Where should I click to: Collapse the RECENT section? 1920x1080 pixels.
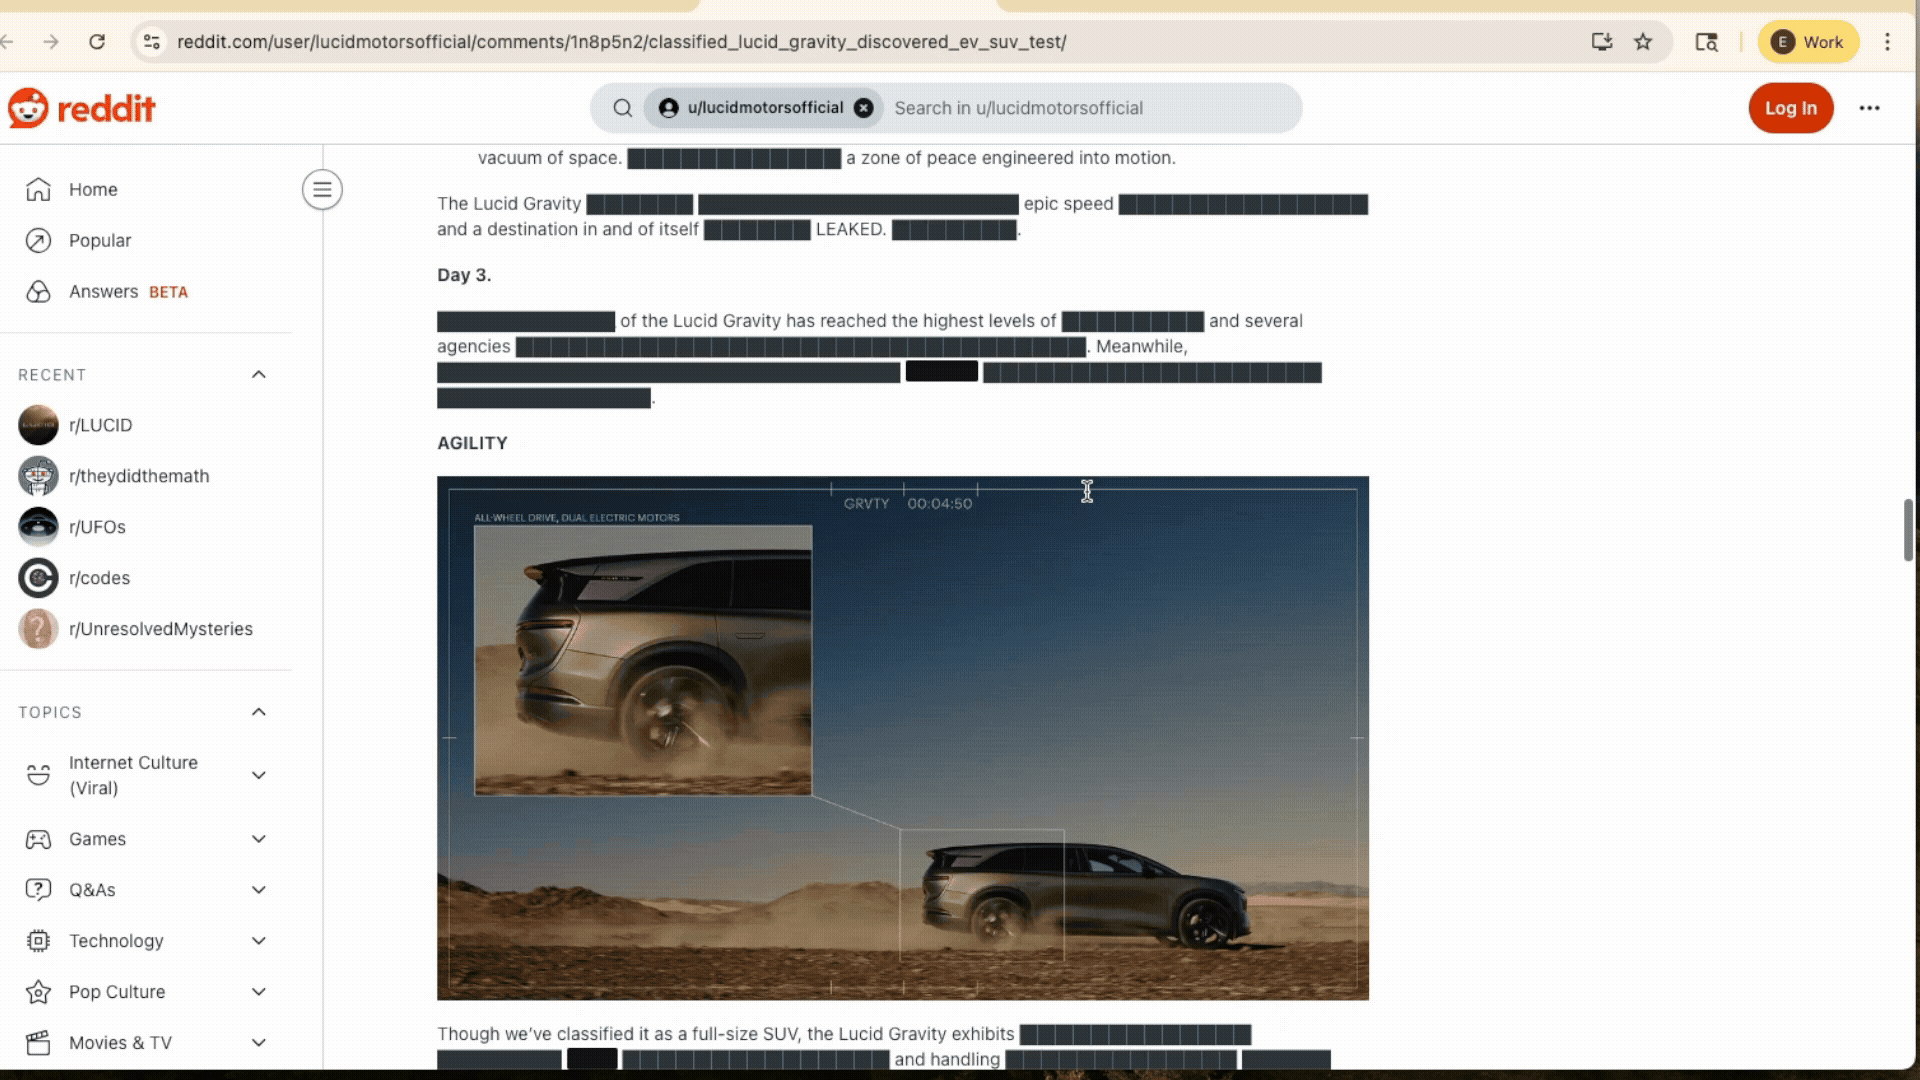(x=258, y=375)
